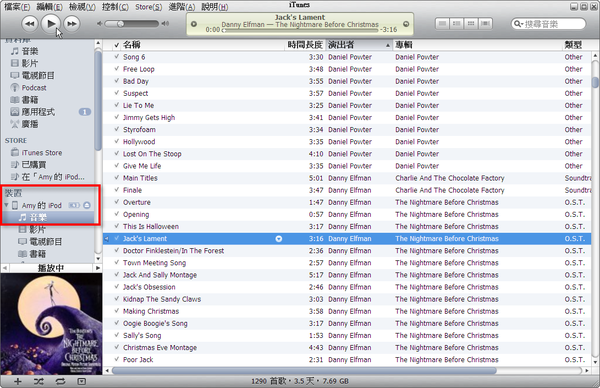Switch to album list view button
Screen dimensions: 600x388
[457, 24]
